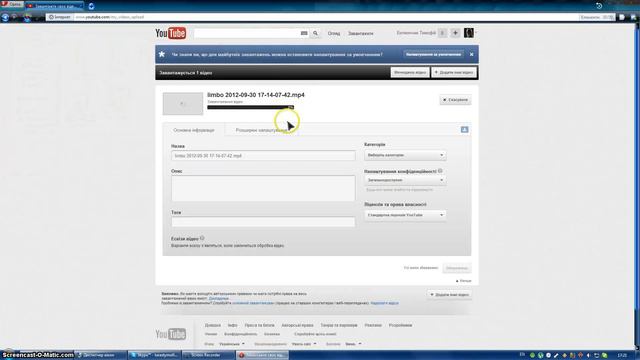Click the username in header
Screen dimensions: 640x360
pyautogui.click(x=416, y=33)
